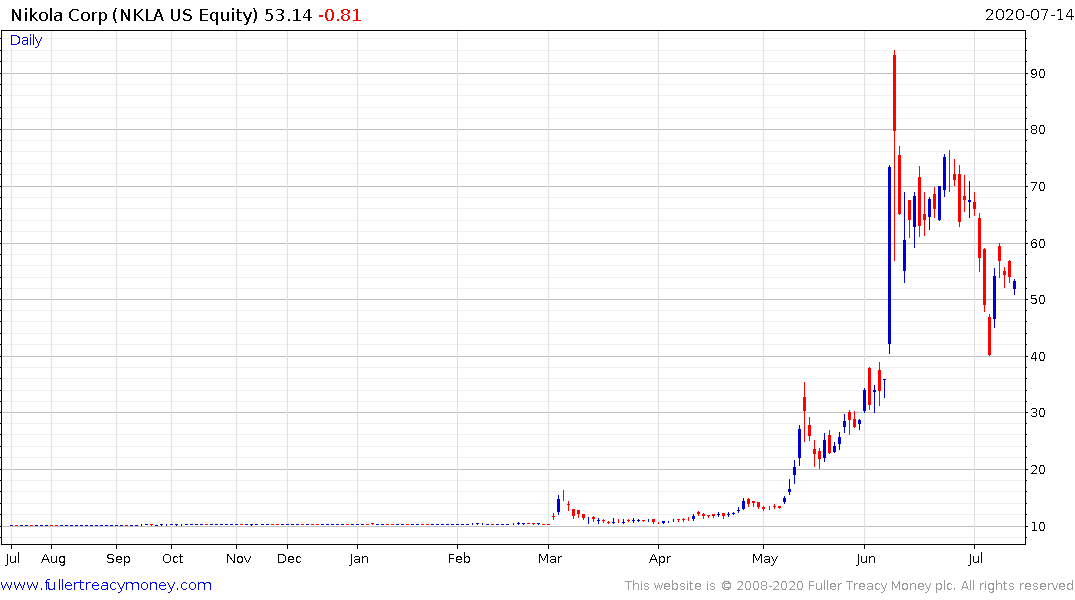Viewport: 1075px width, 600px height.
Task: Click the www.fullertreacymoney.com link
Action: pos(106,585)
